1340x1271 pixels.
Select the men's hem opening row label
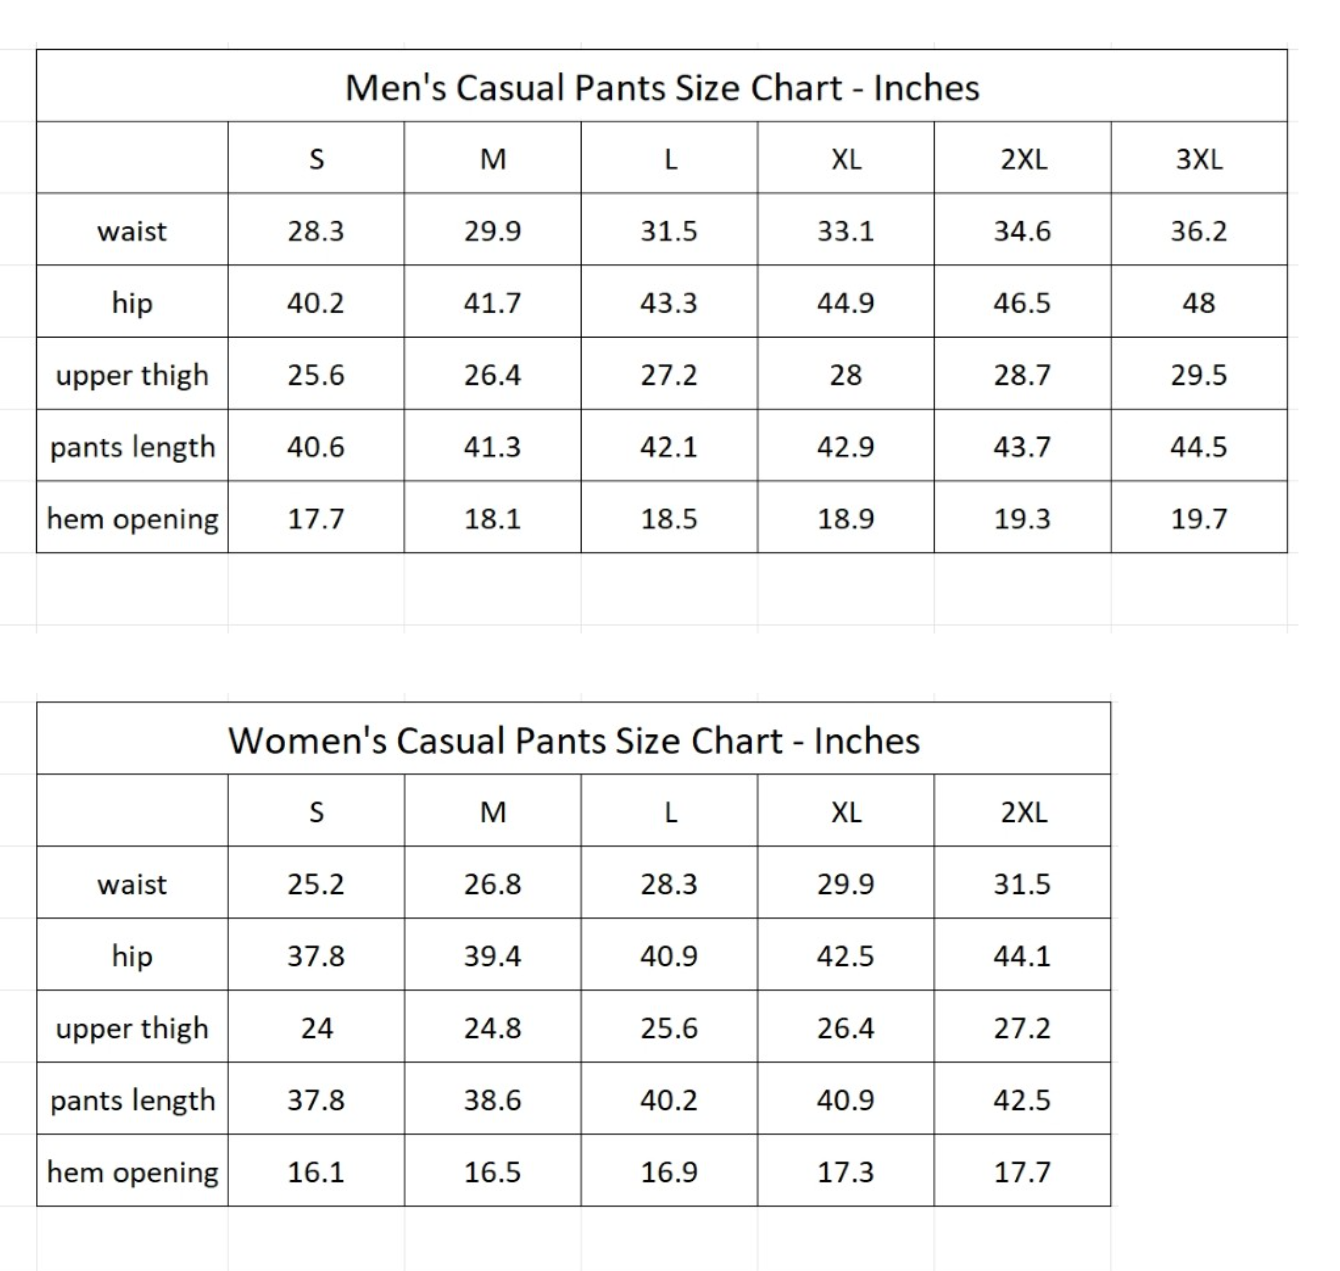132,519
